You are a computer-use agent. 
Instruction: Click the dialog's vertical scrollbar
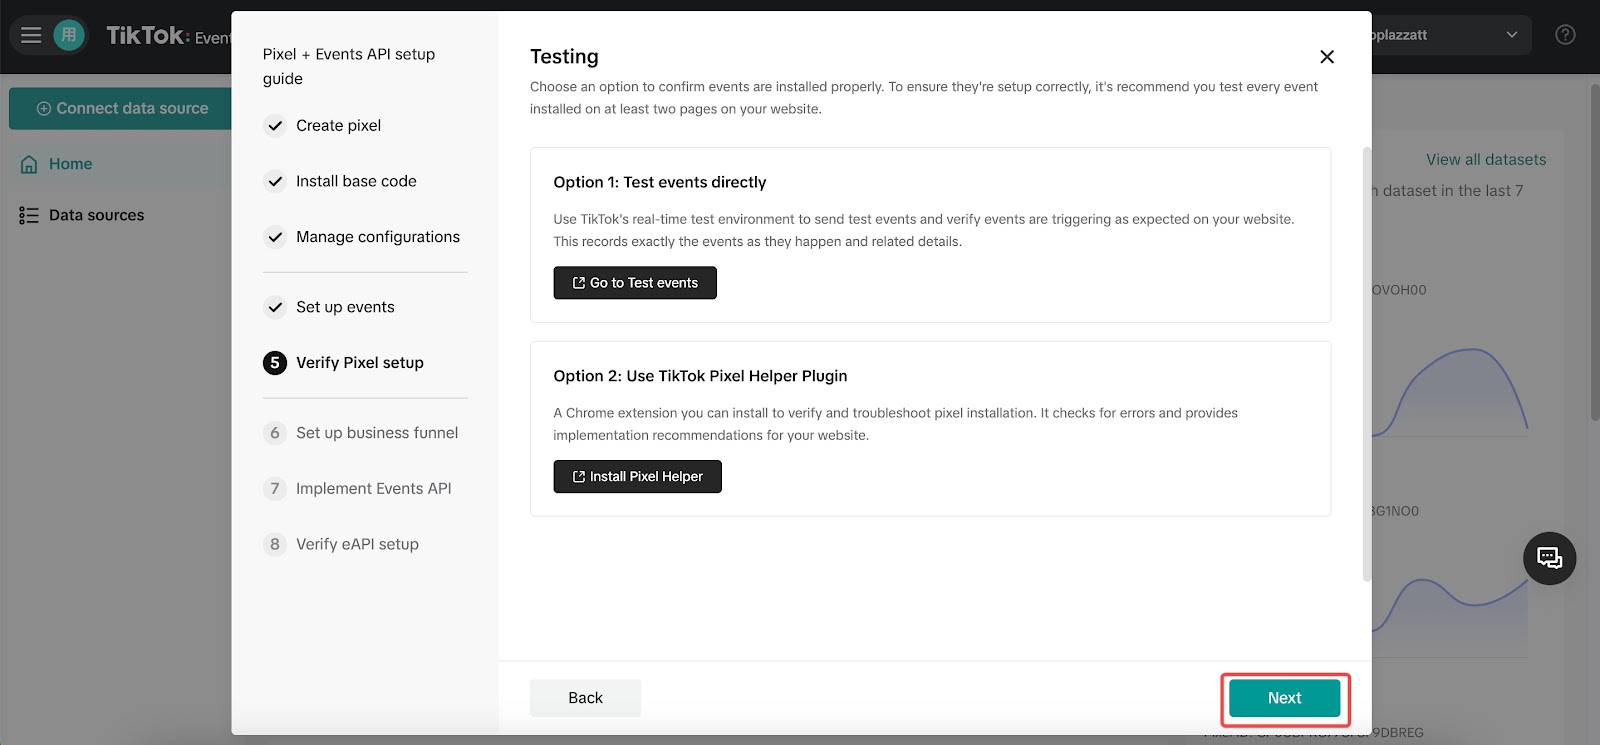tap(1367, 363)
